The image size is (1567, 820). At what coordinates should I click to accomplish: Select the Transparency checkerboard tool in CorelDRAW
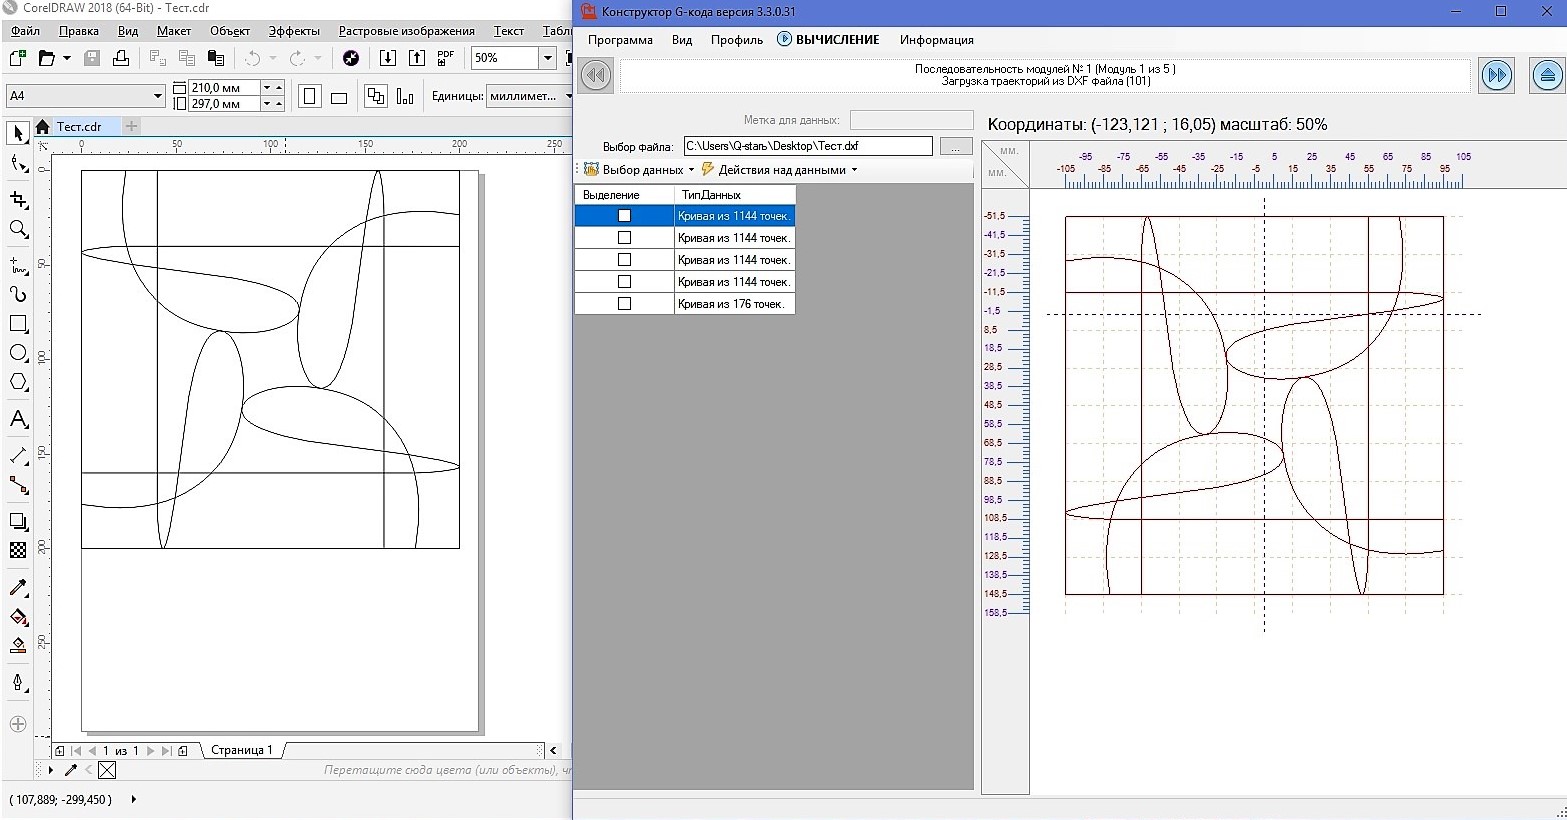pos(18,550)
